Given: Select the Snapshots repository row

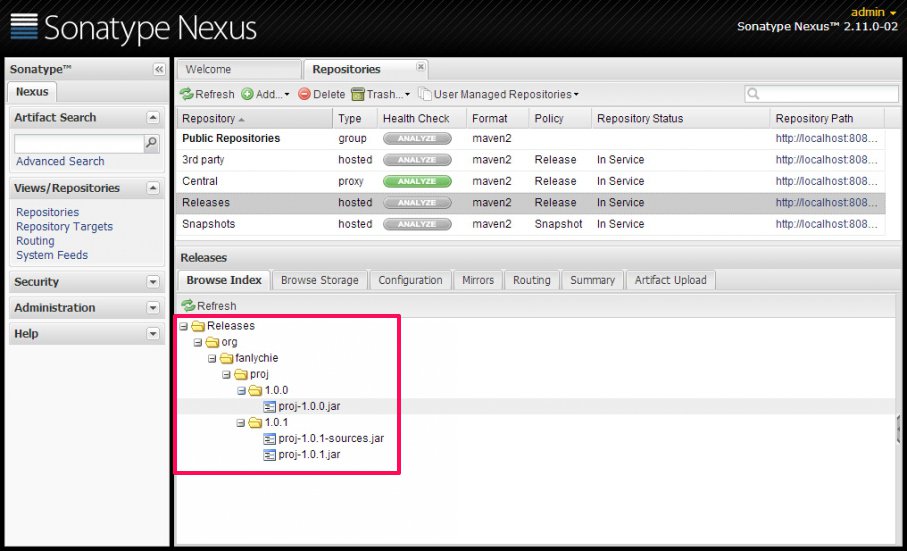Looking at the screenshot, I should (530, 224).
